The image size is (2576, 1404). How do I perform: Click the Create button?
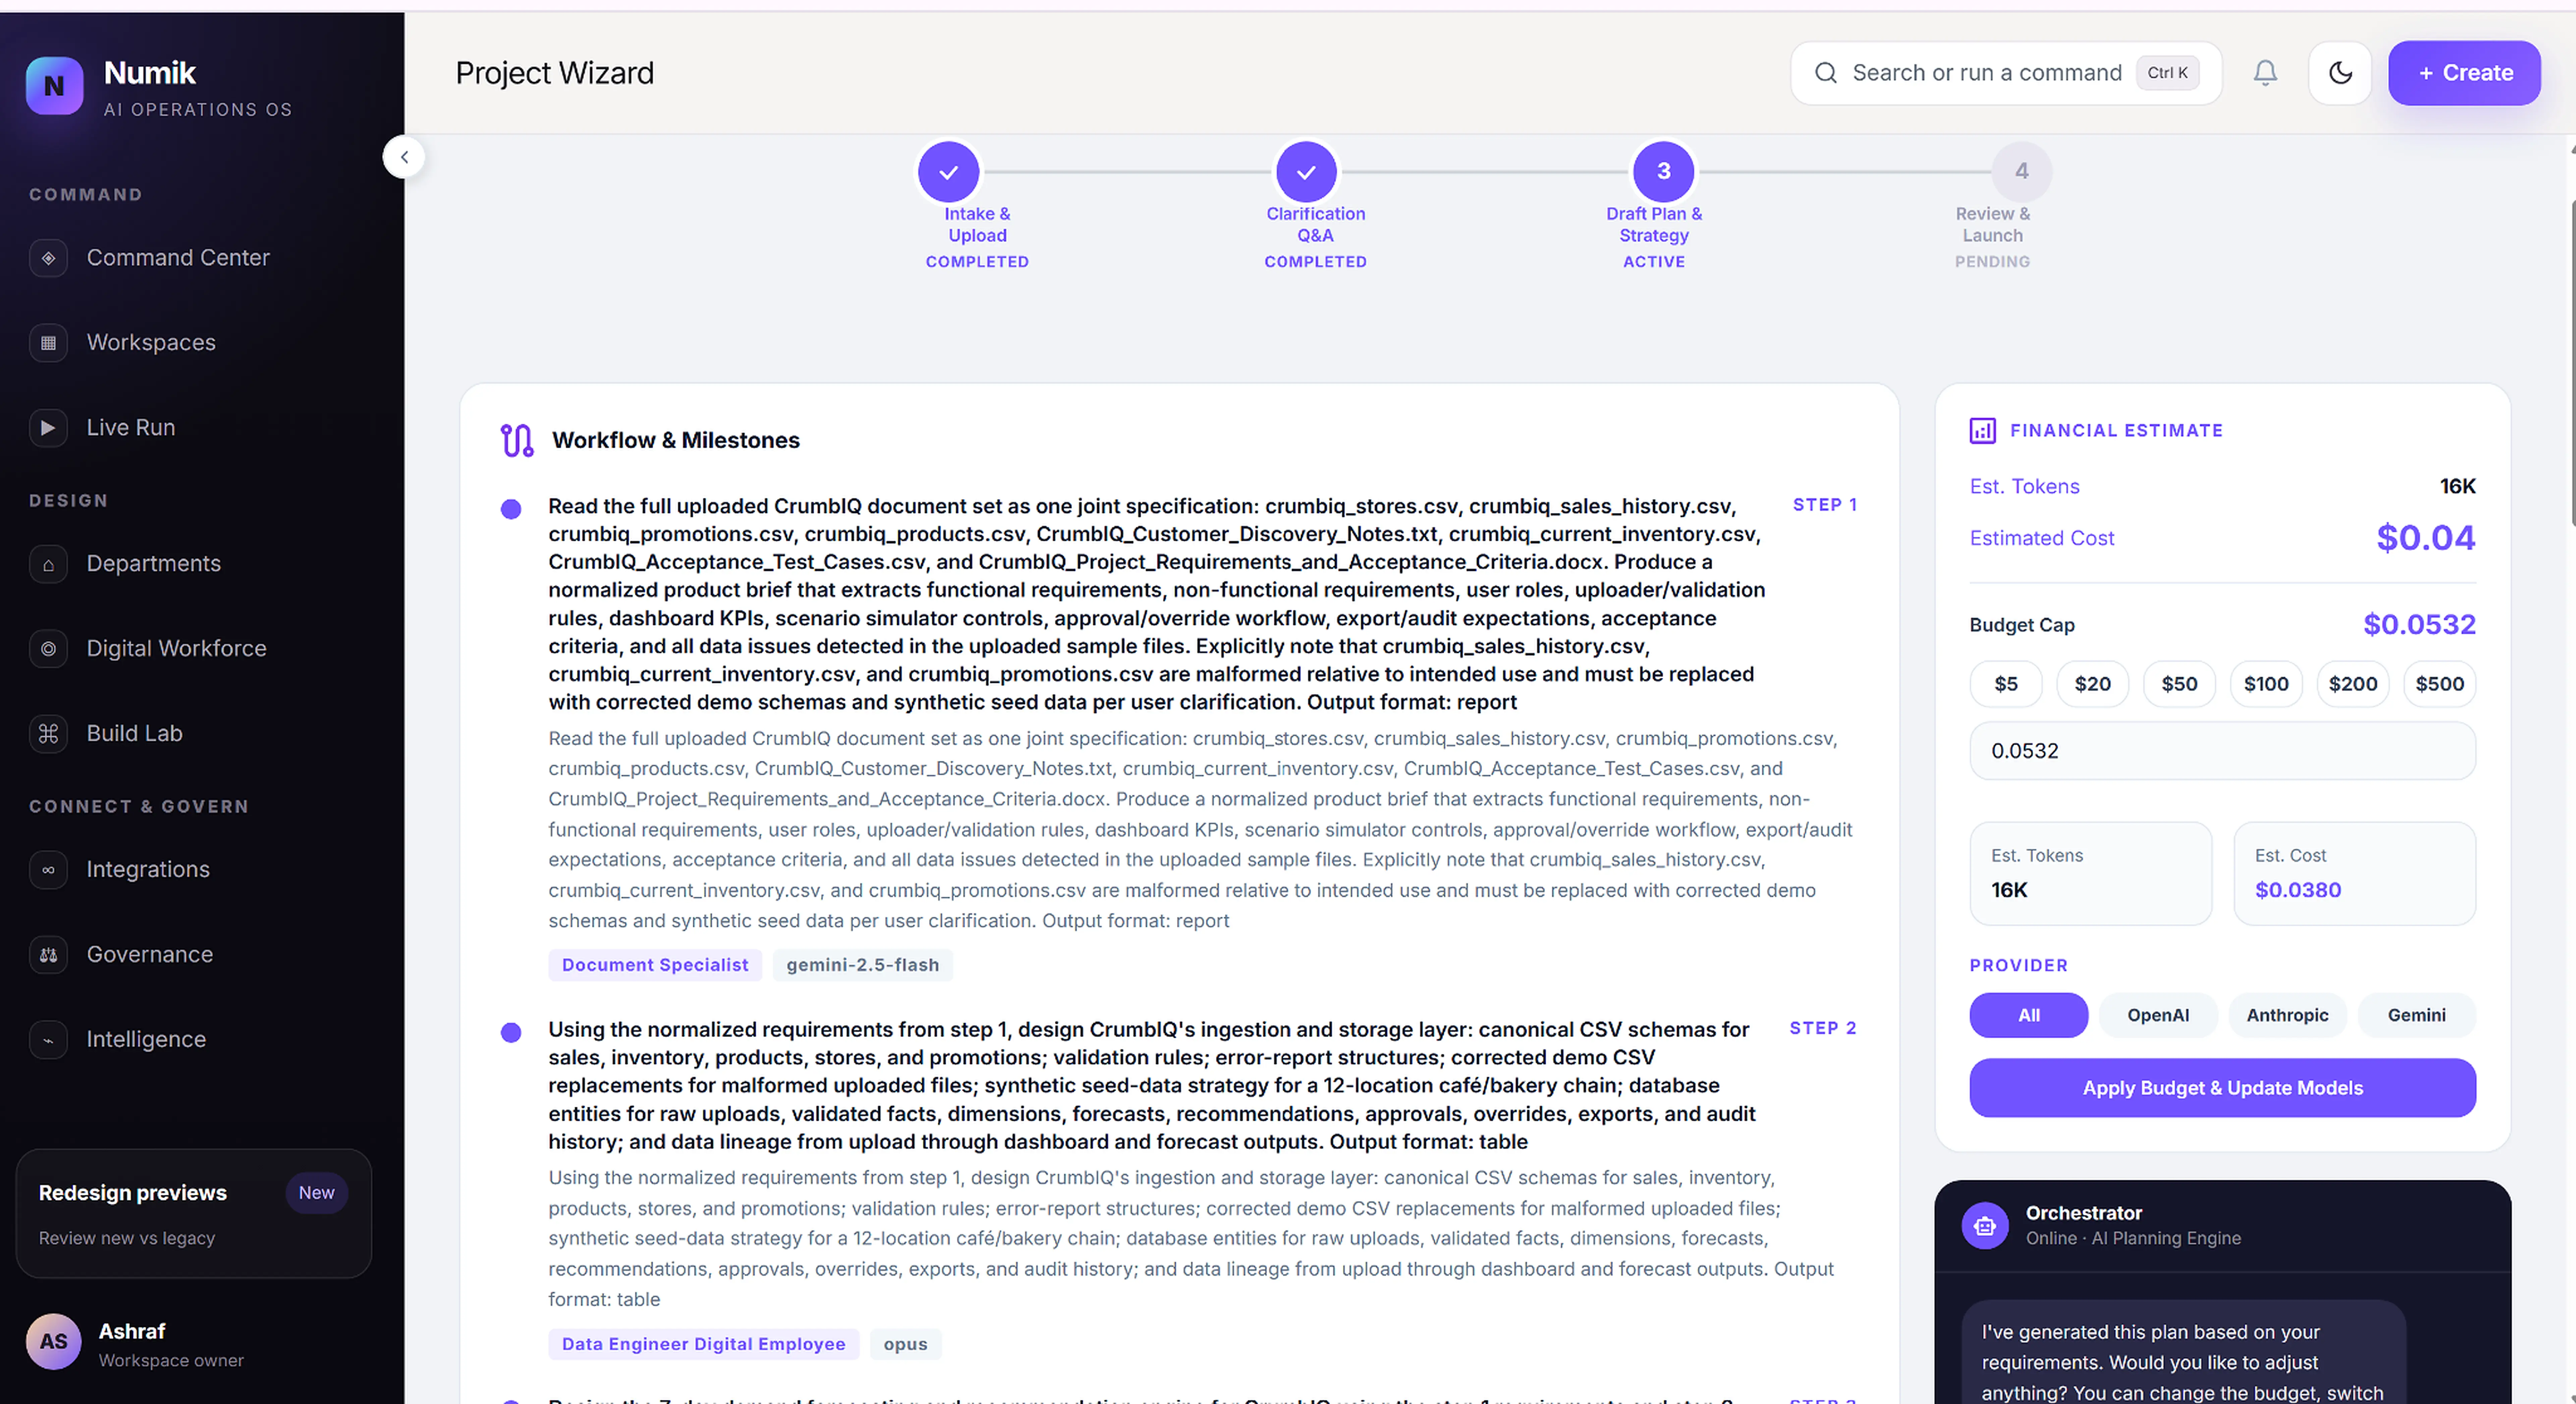click(x=2464, y=73)
